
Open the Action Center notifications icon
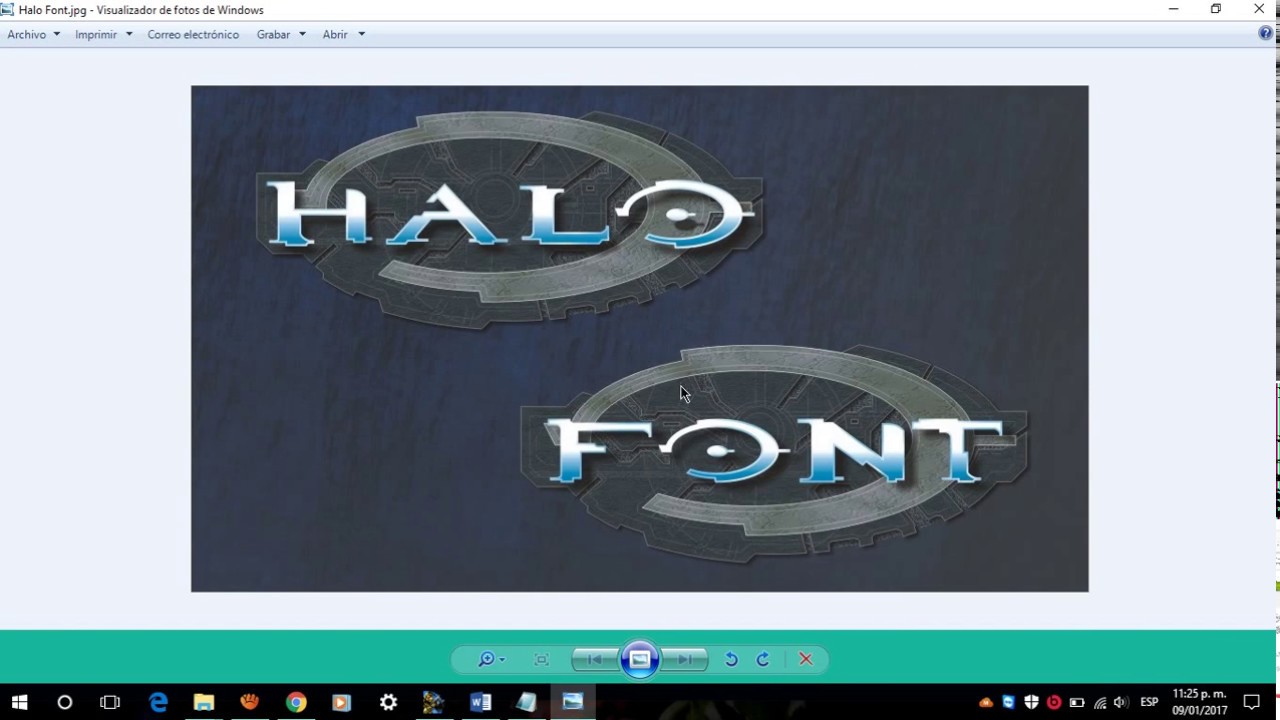tap(1252, 702)
